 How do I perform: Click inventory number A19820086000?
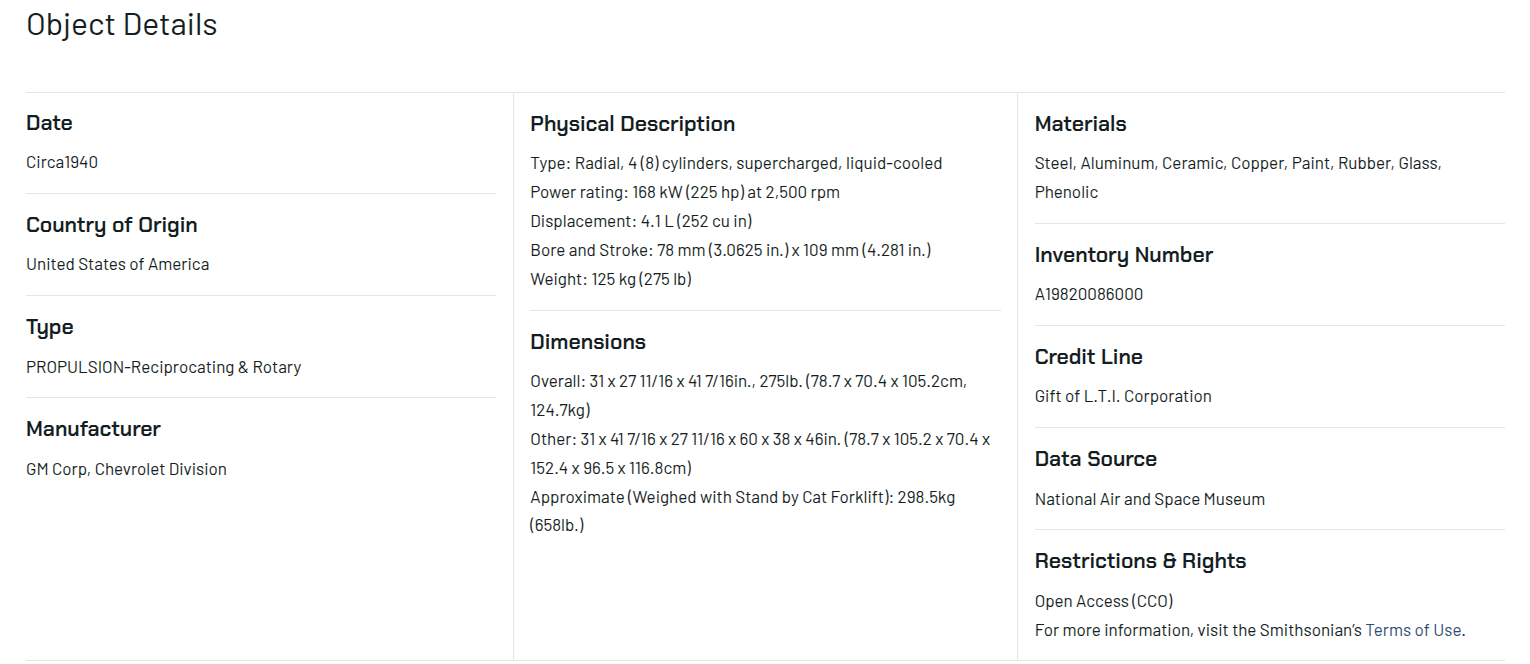coord(1089,294)
